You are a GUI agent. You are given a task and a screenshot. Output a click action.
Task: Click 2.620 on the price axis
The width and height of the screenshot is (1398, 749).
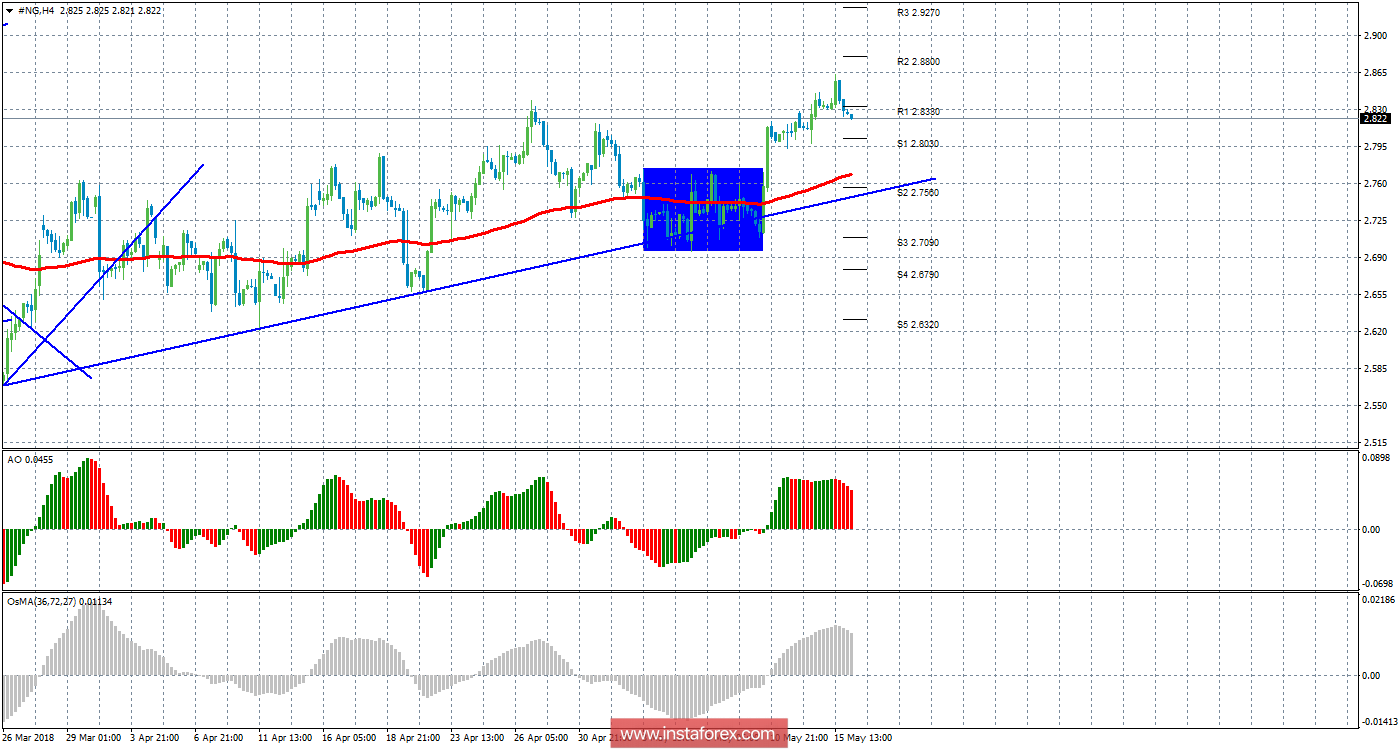[x=1376, y=332]
